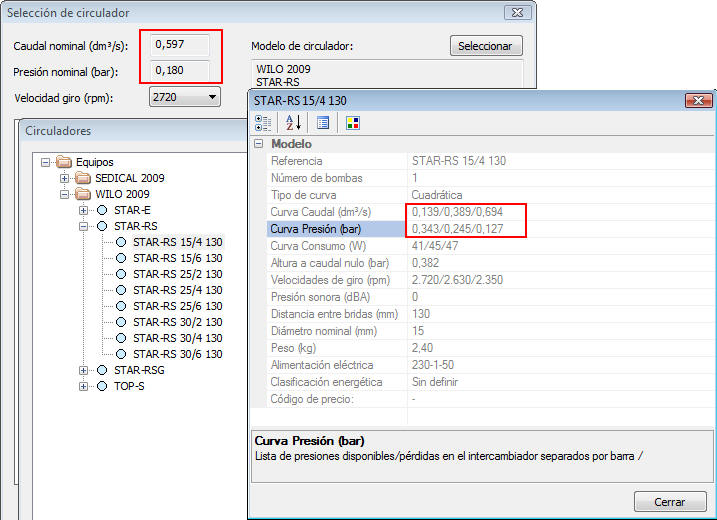The width and height of the screenshot is (717, 520).
Task: Click the Caudal nominal value field
Action: [180, 44]
